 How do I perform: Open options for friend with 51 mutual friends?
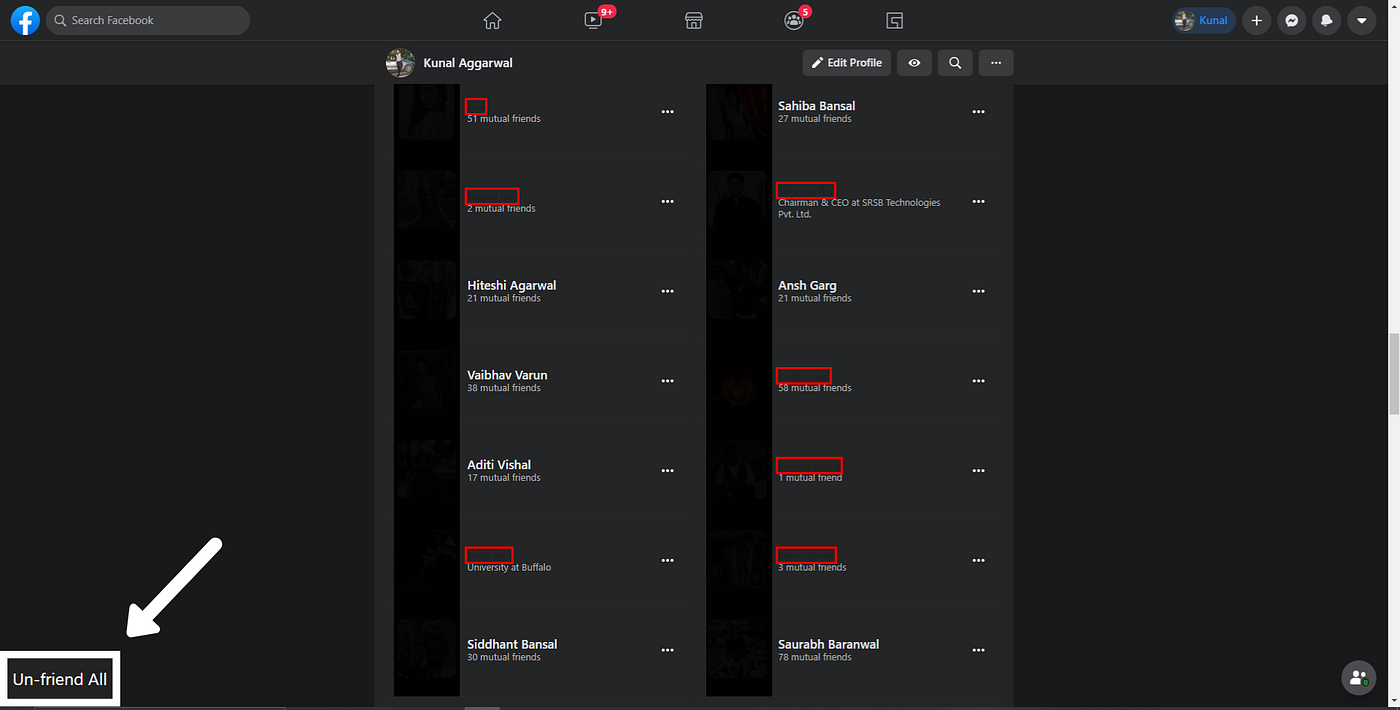668,112
